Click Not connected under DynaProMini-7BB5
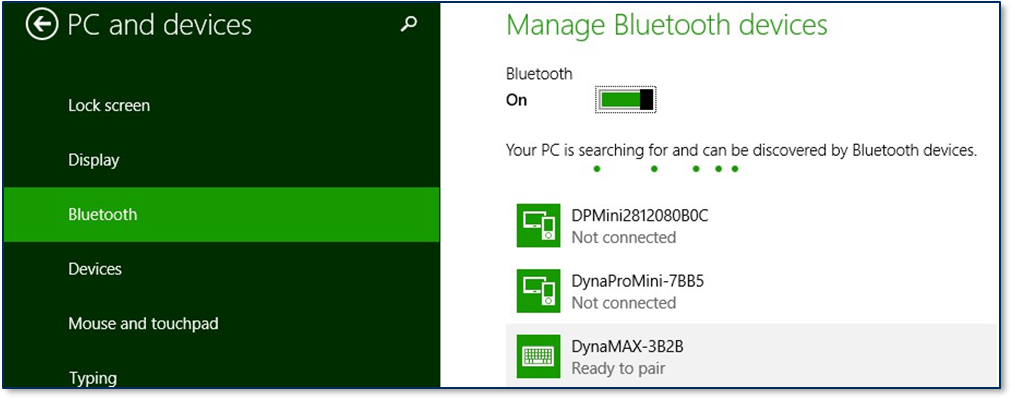Screen dimensions: 1012x399 623,303
